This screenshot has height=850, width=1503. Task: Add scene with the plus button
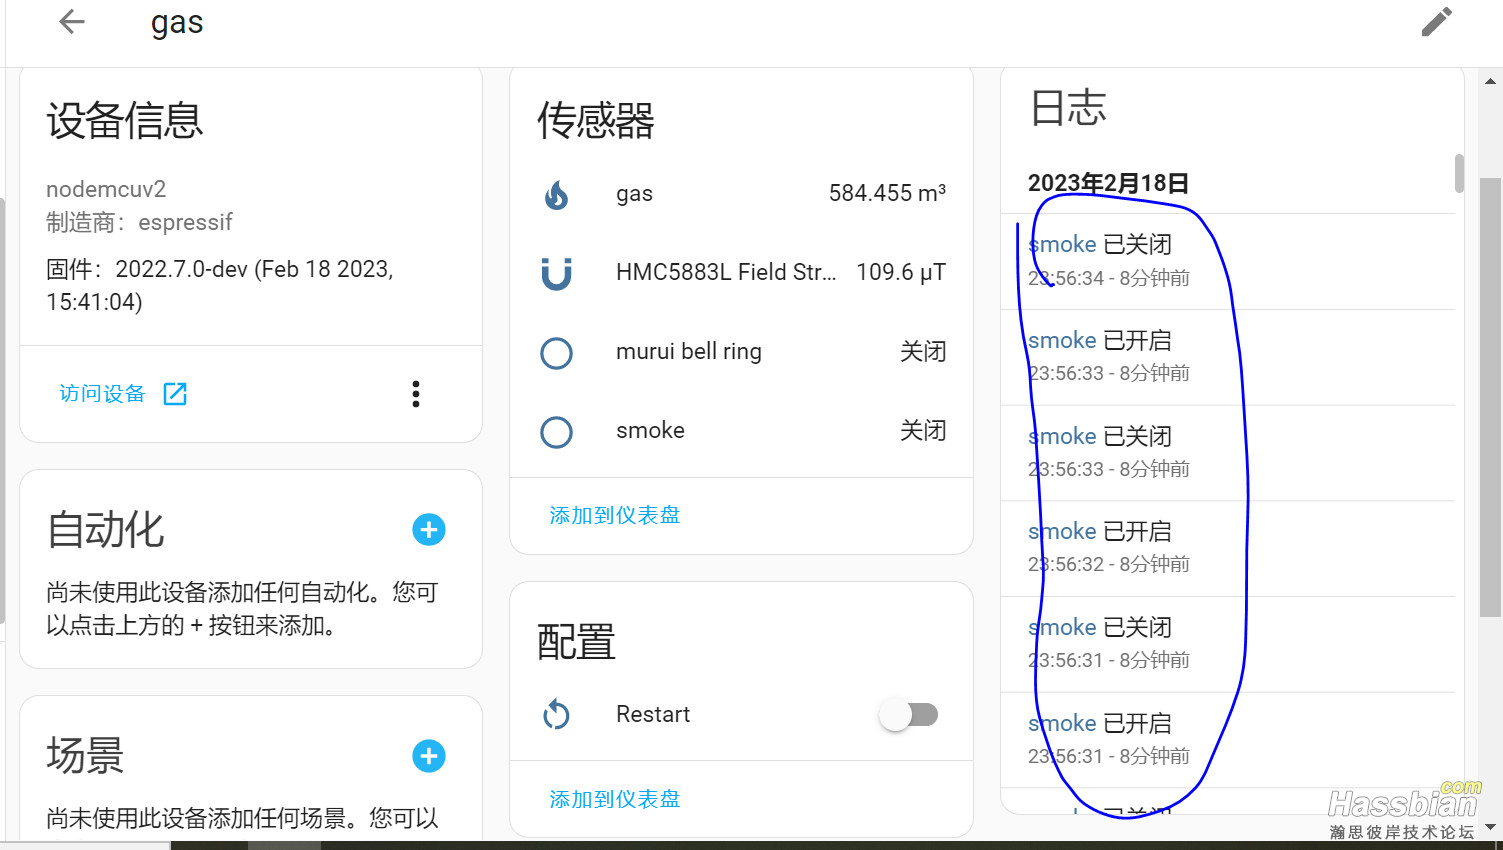point(429,756)
